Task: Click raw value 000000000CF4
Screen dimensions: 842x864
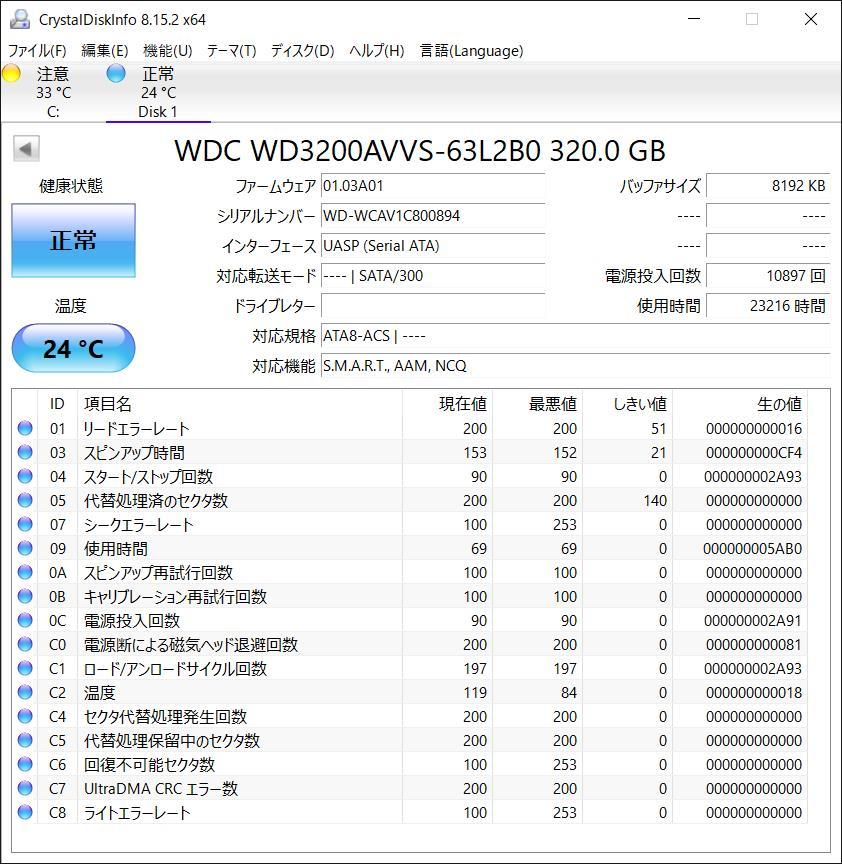Action: click(x=754, y=452)
